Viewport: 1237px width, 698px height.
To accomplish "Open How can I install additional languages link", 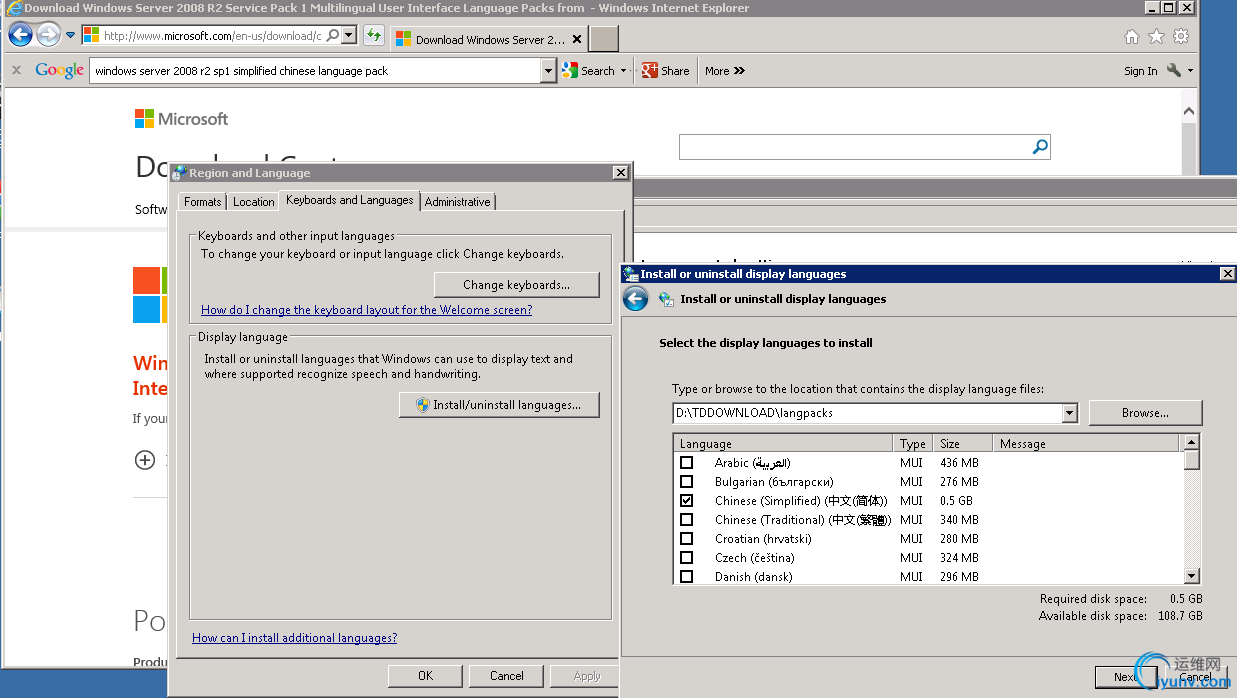I will 294,638.
